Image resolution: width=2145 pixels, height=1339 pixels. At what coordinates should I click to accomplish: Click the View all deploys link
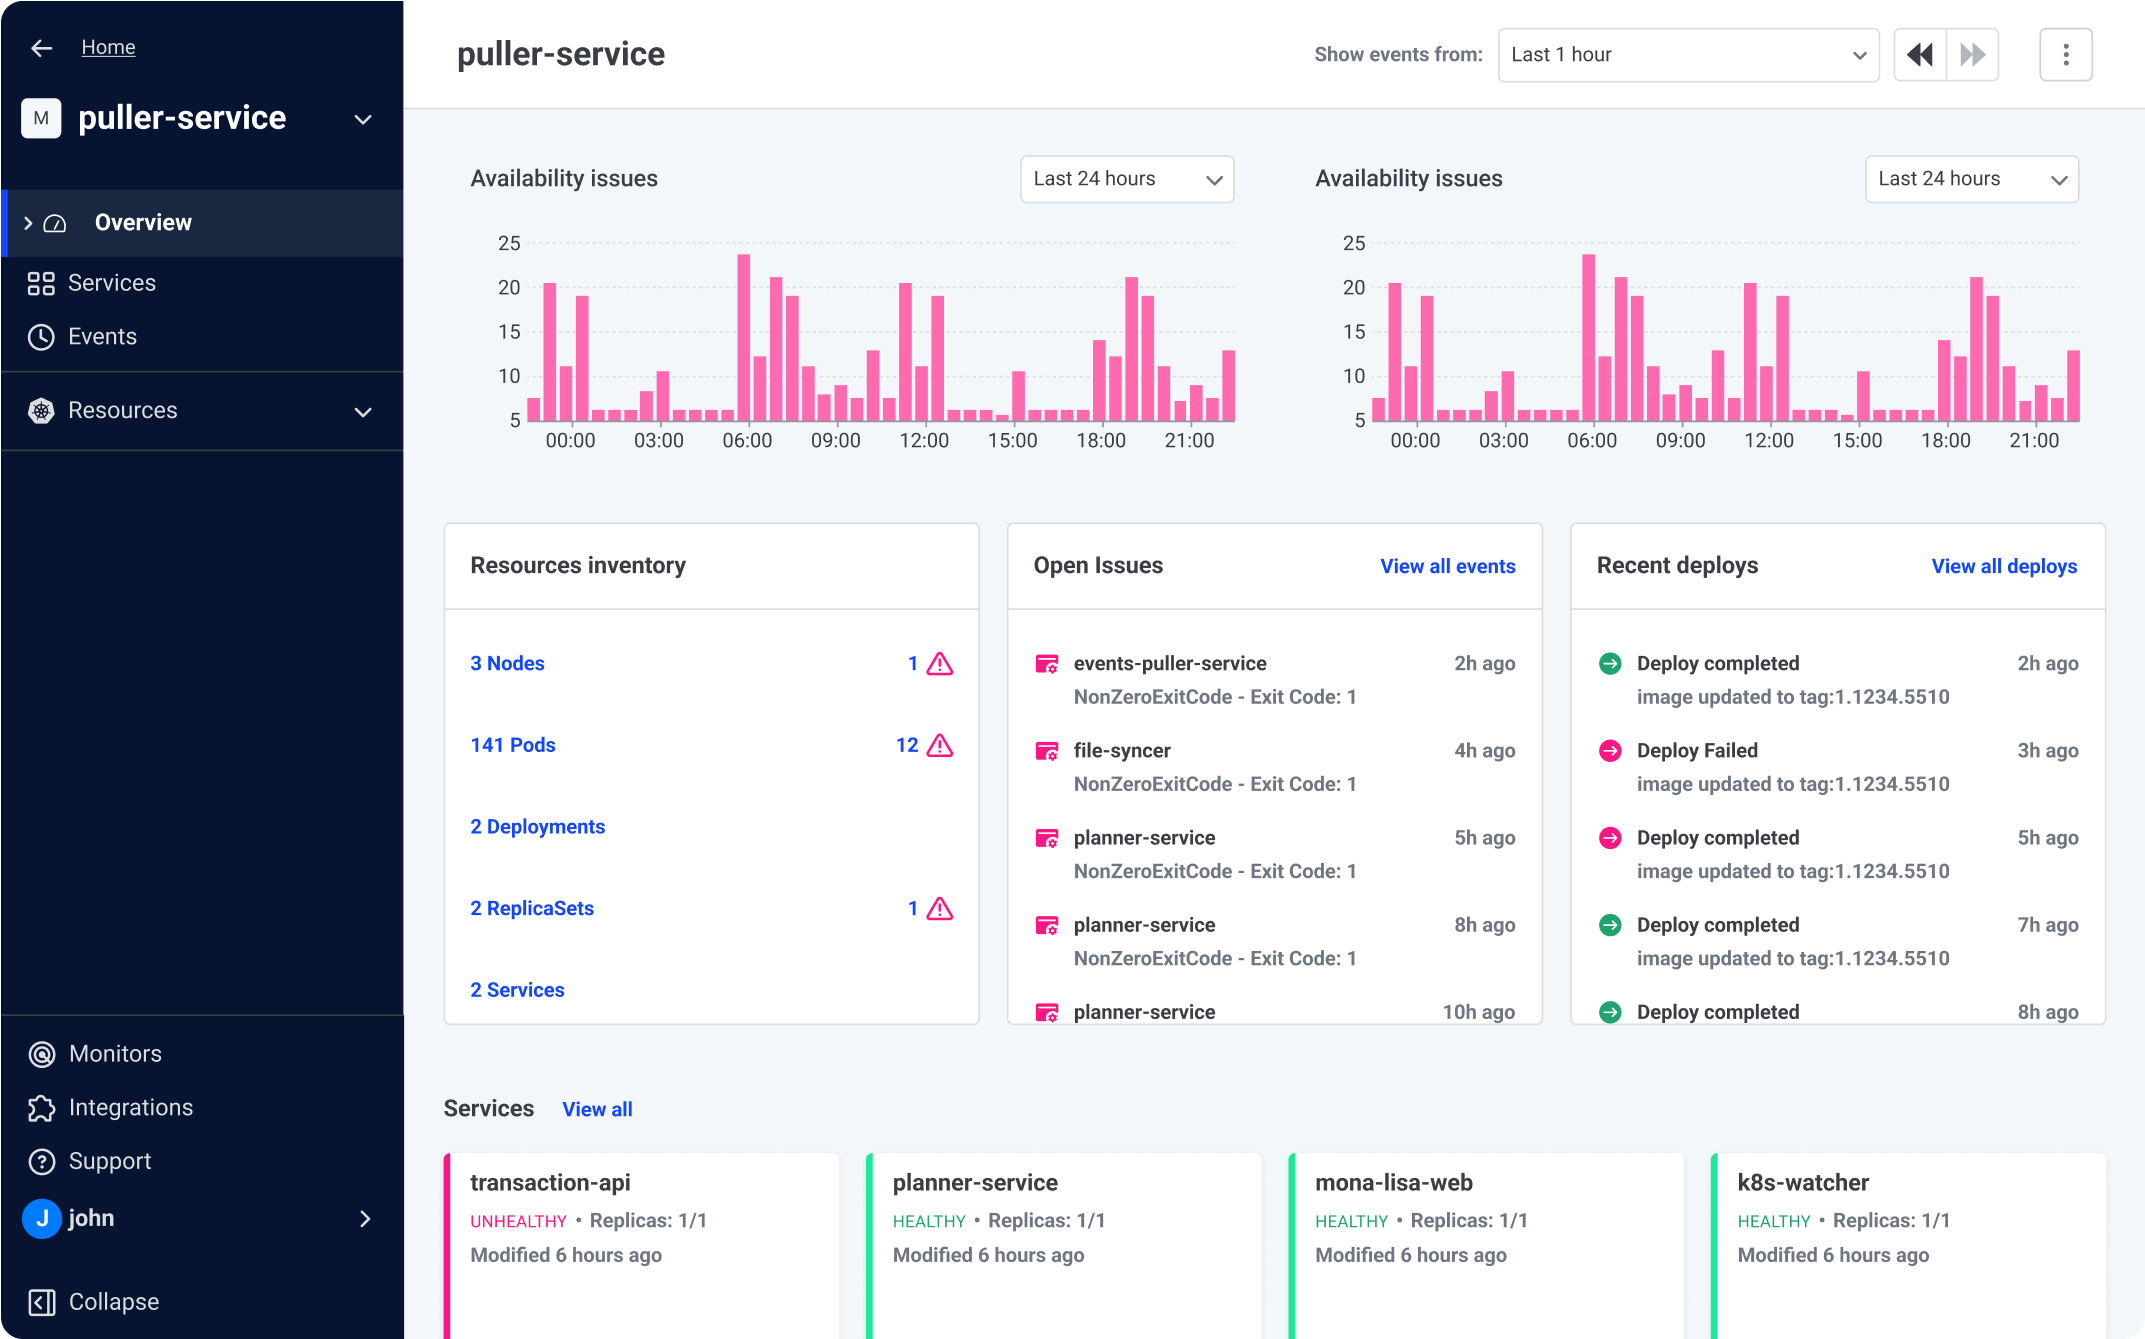(x=2003, y=566)
